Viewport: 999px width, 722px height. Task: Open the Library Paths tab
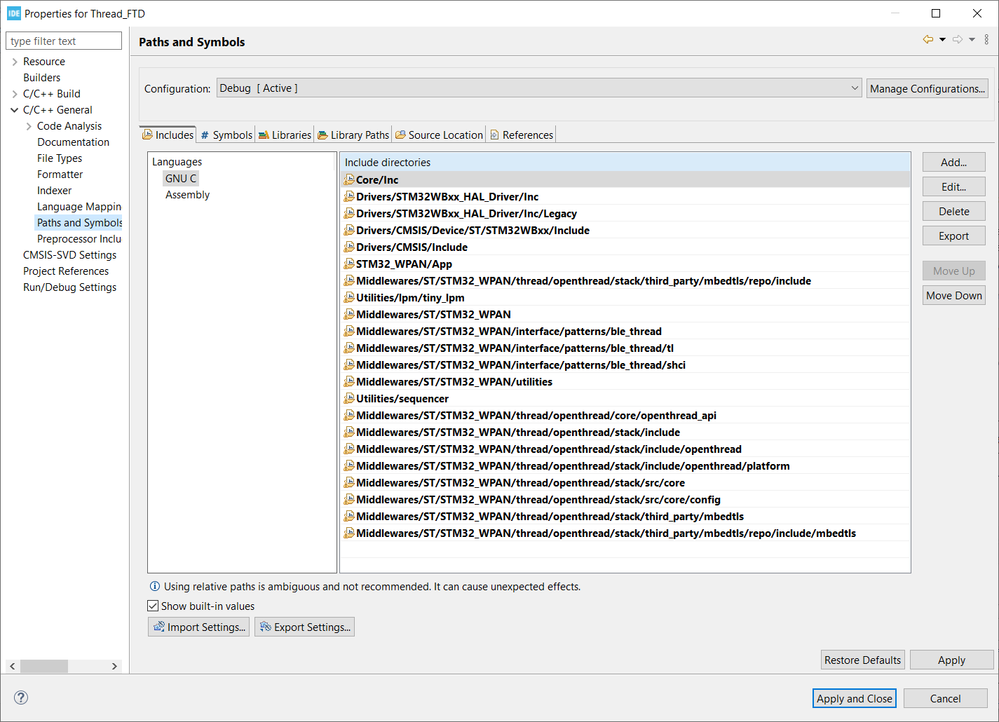(x=353, y=135)
